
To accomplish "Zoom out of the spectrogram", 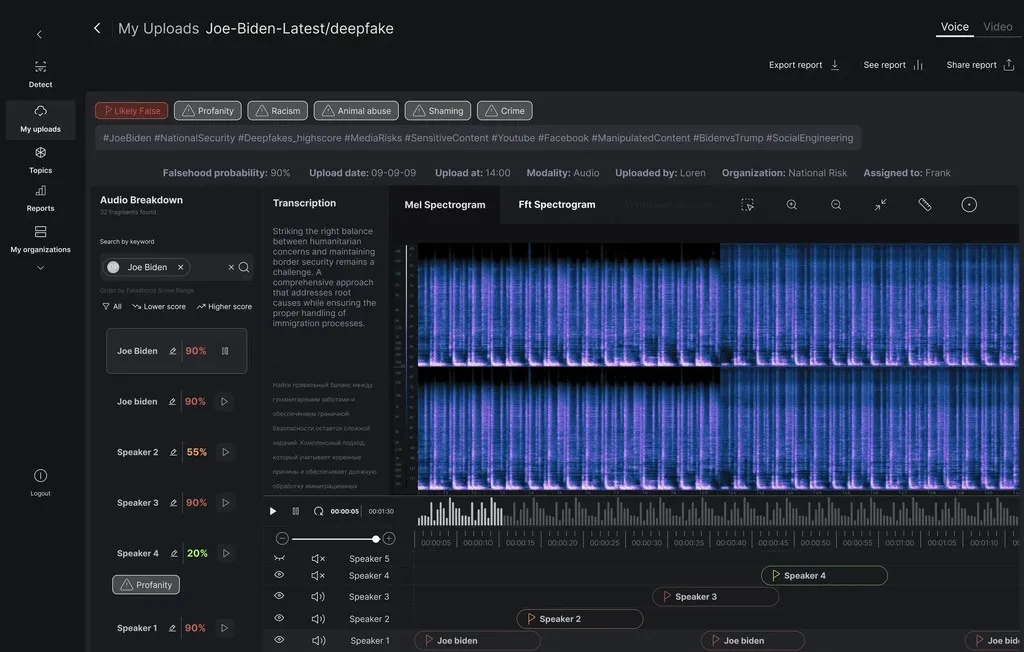I will [x=836, y=204].
